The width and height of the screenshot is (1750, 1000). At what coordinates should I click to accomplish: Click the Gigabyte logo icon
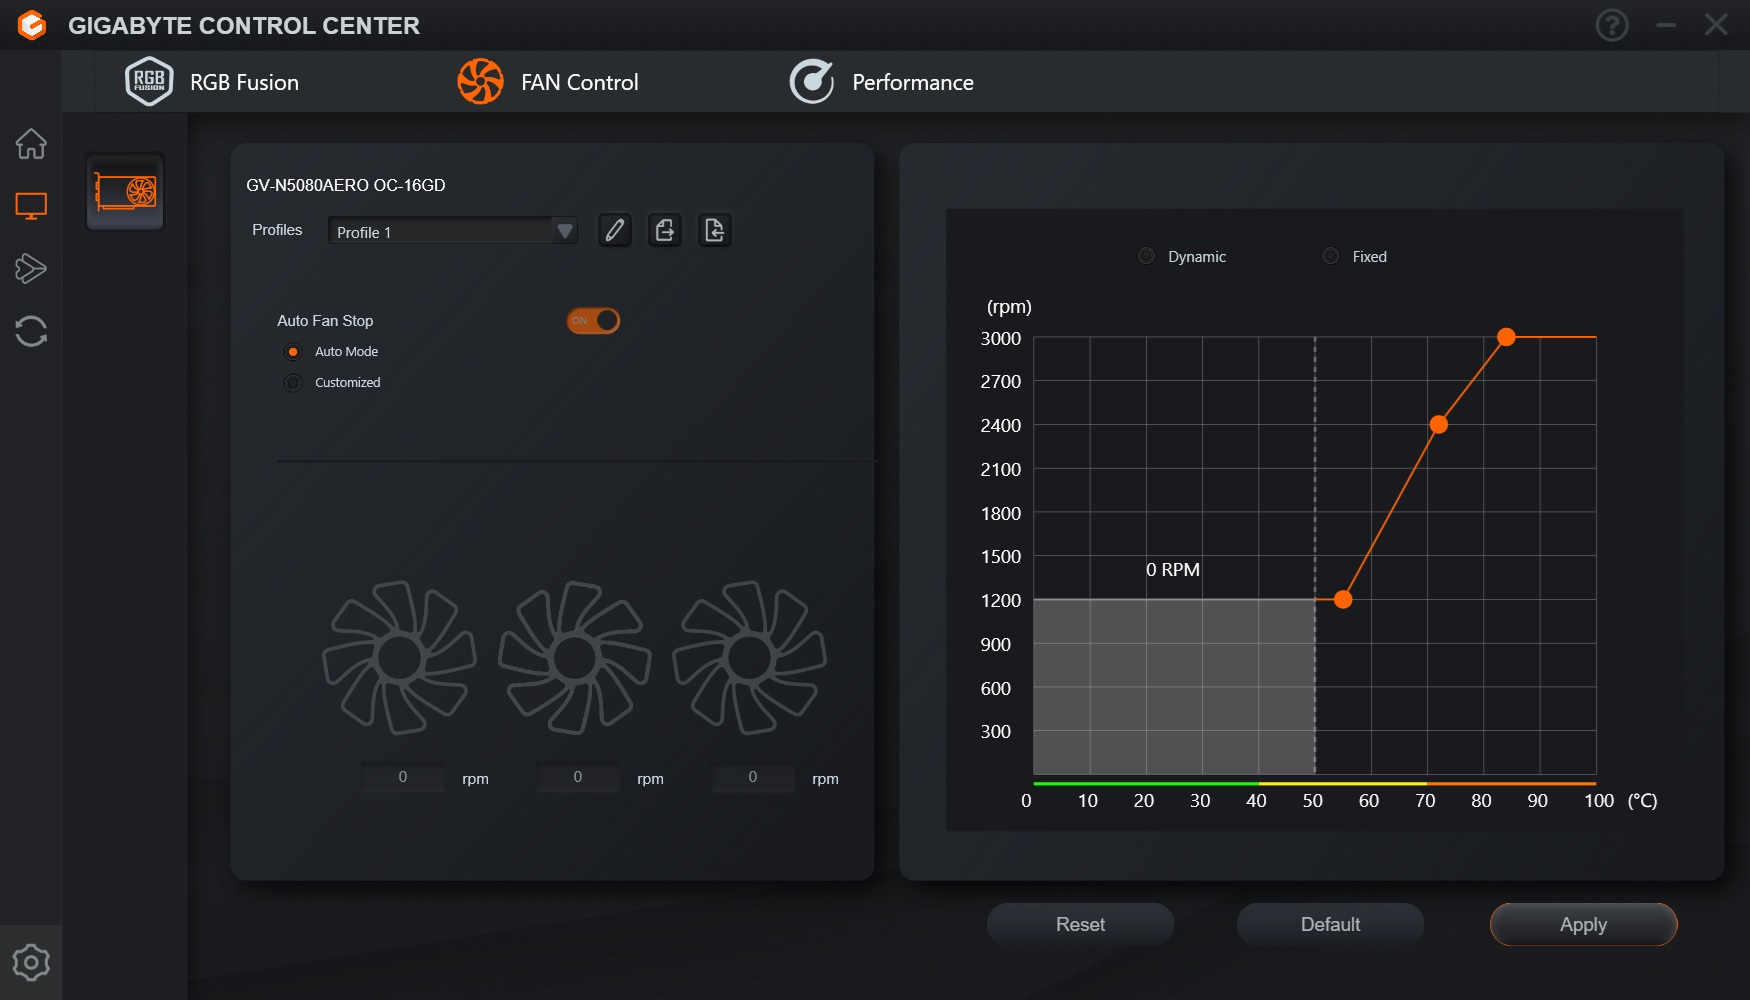click(x=32, y=25)
